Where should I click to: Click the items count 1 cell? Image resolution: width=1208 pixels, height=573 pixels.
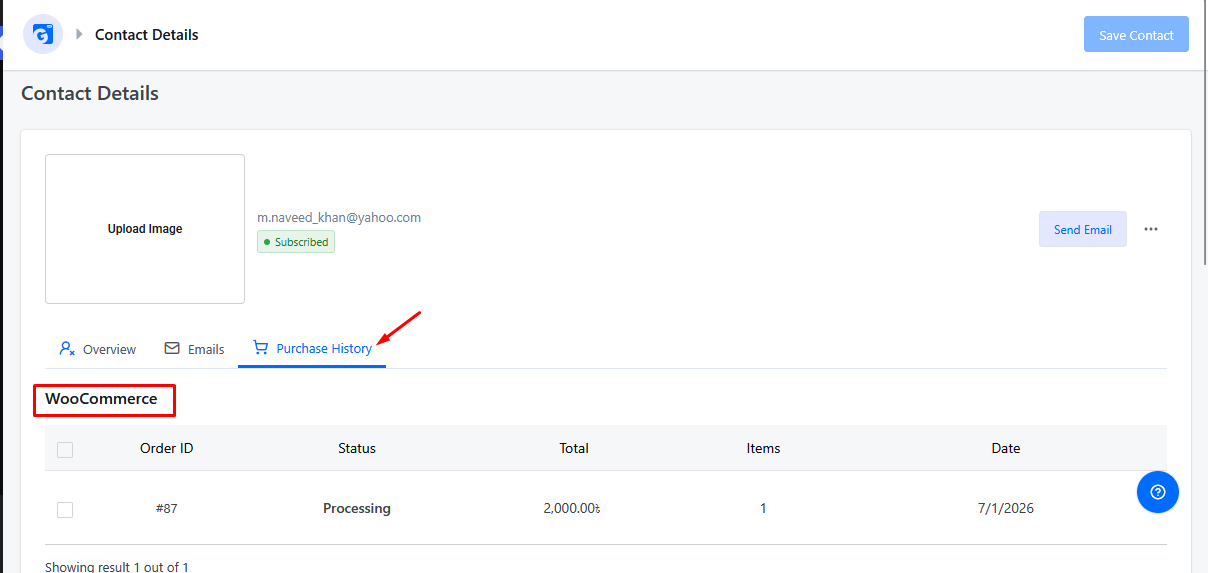coord(763,508)
